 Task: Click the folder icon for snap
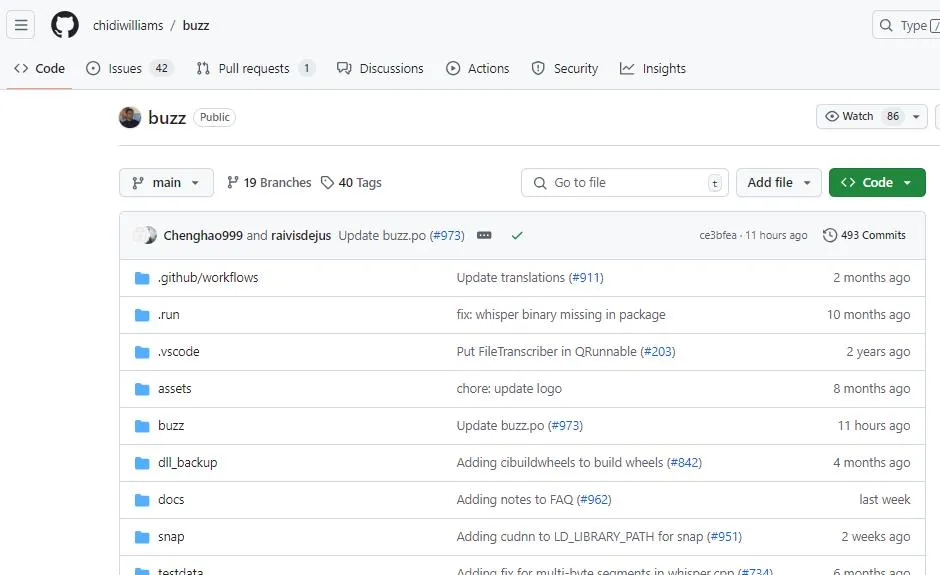pyautogui.click(x=142, y=537)
